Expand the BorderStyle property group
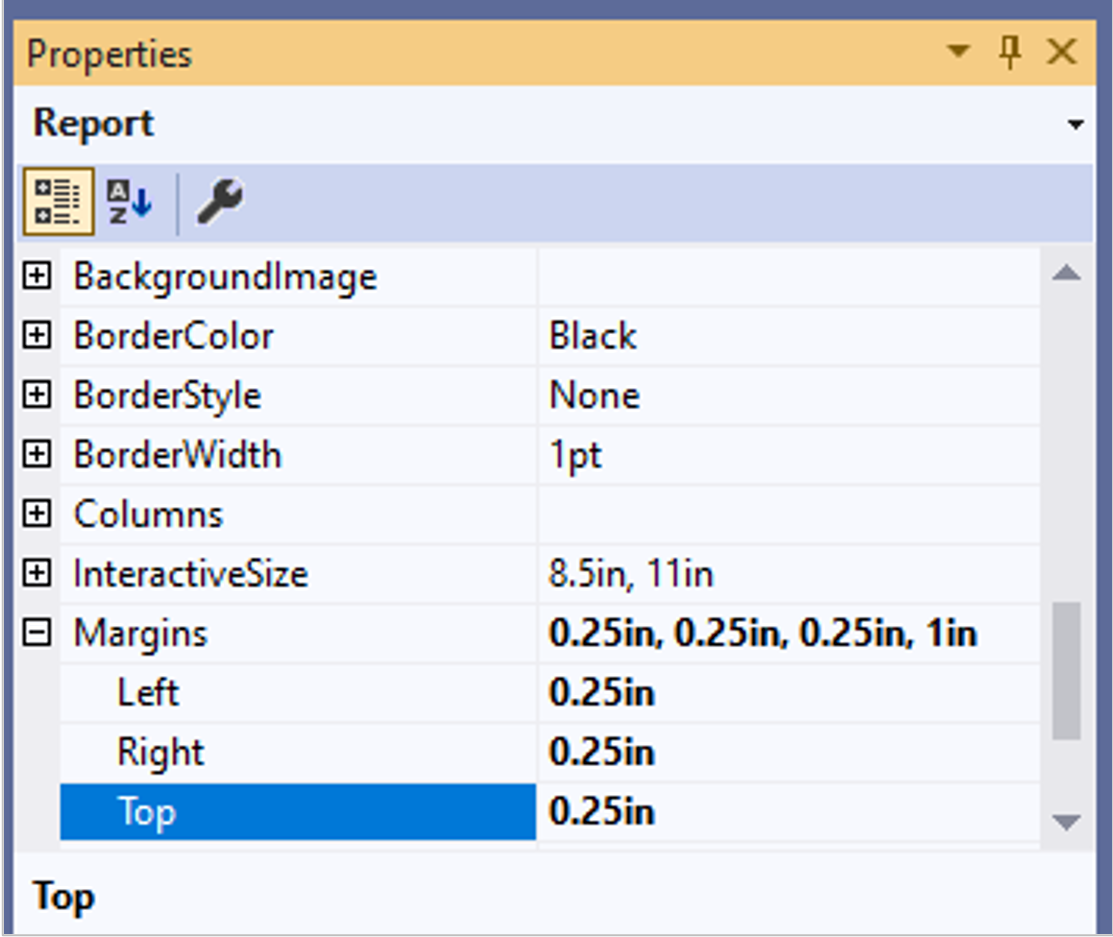 click(x=37, y=395)
